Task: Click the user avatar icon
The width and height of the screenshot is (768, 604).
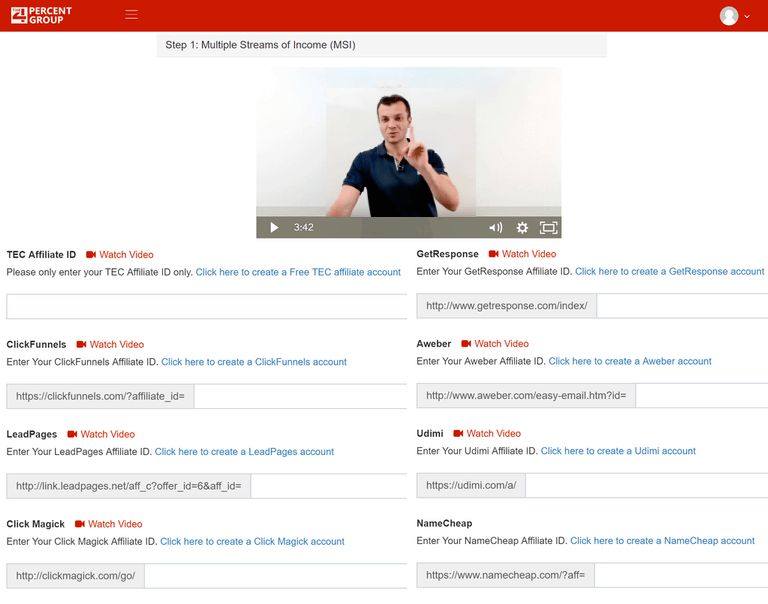Action: (729, 16)
